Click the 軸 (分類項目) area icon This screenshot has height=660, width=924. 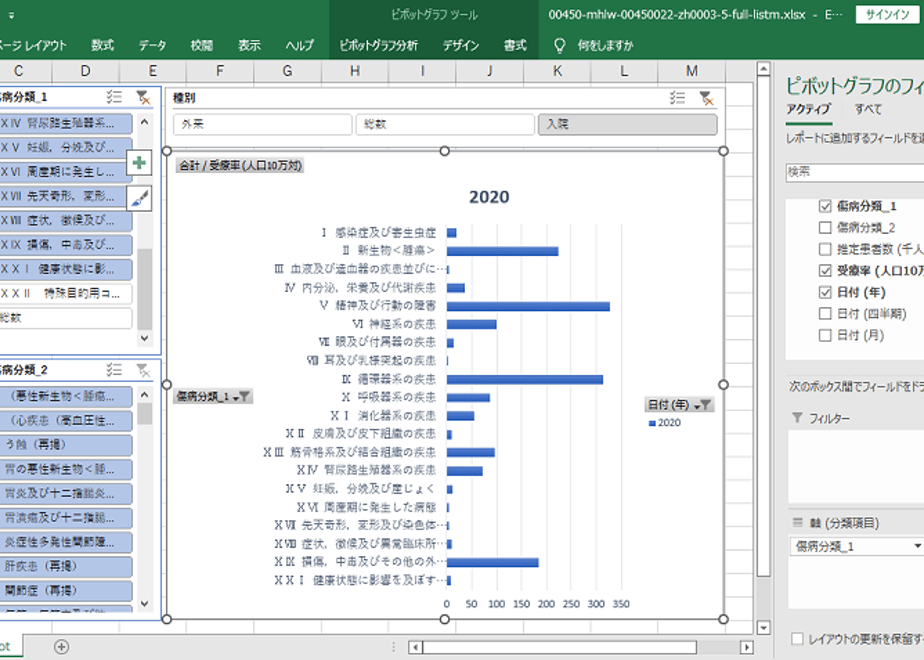pos(797,522)
